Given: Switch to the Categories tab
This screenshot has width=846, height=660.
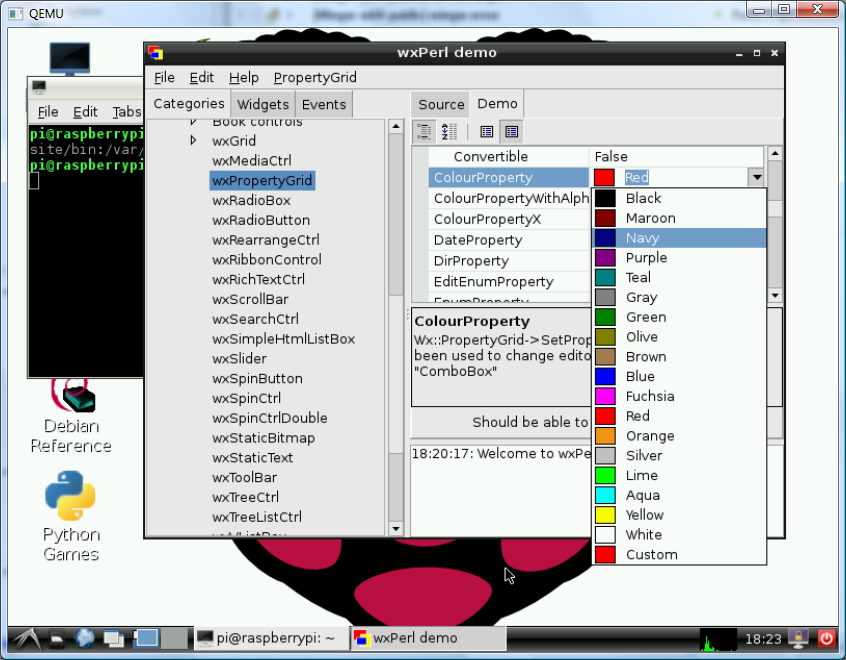Looking at the screenshot, I should [189, 104].
